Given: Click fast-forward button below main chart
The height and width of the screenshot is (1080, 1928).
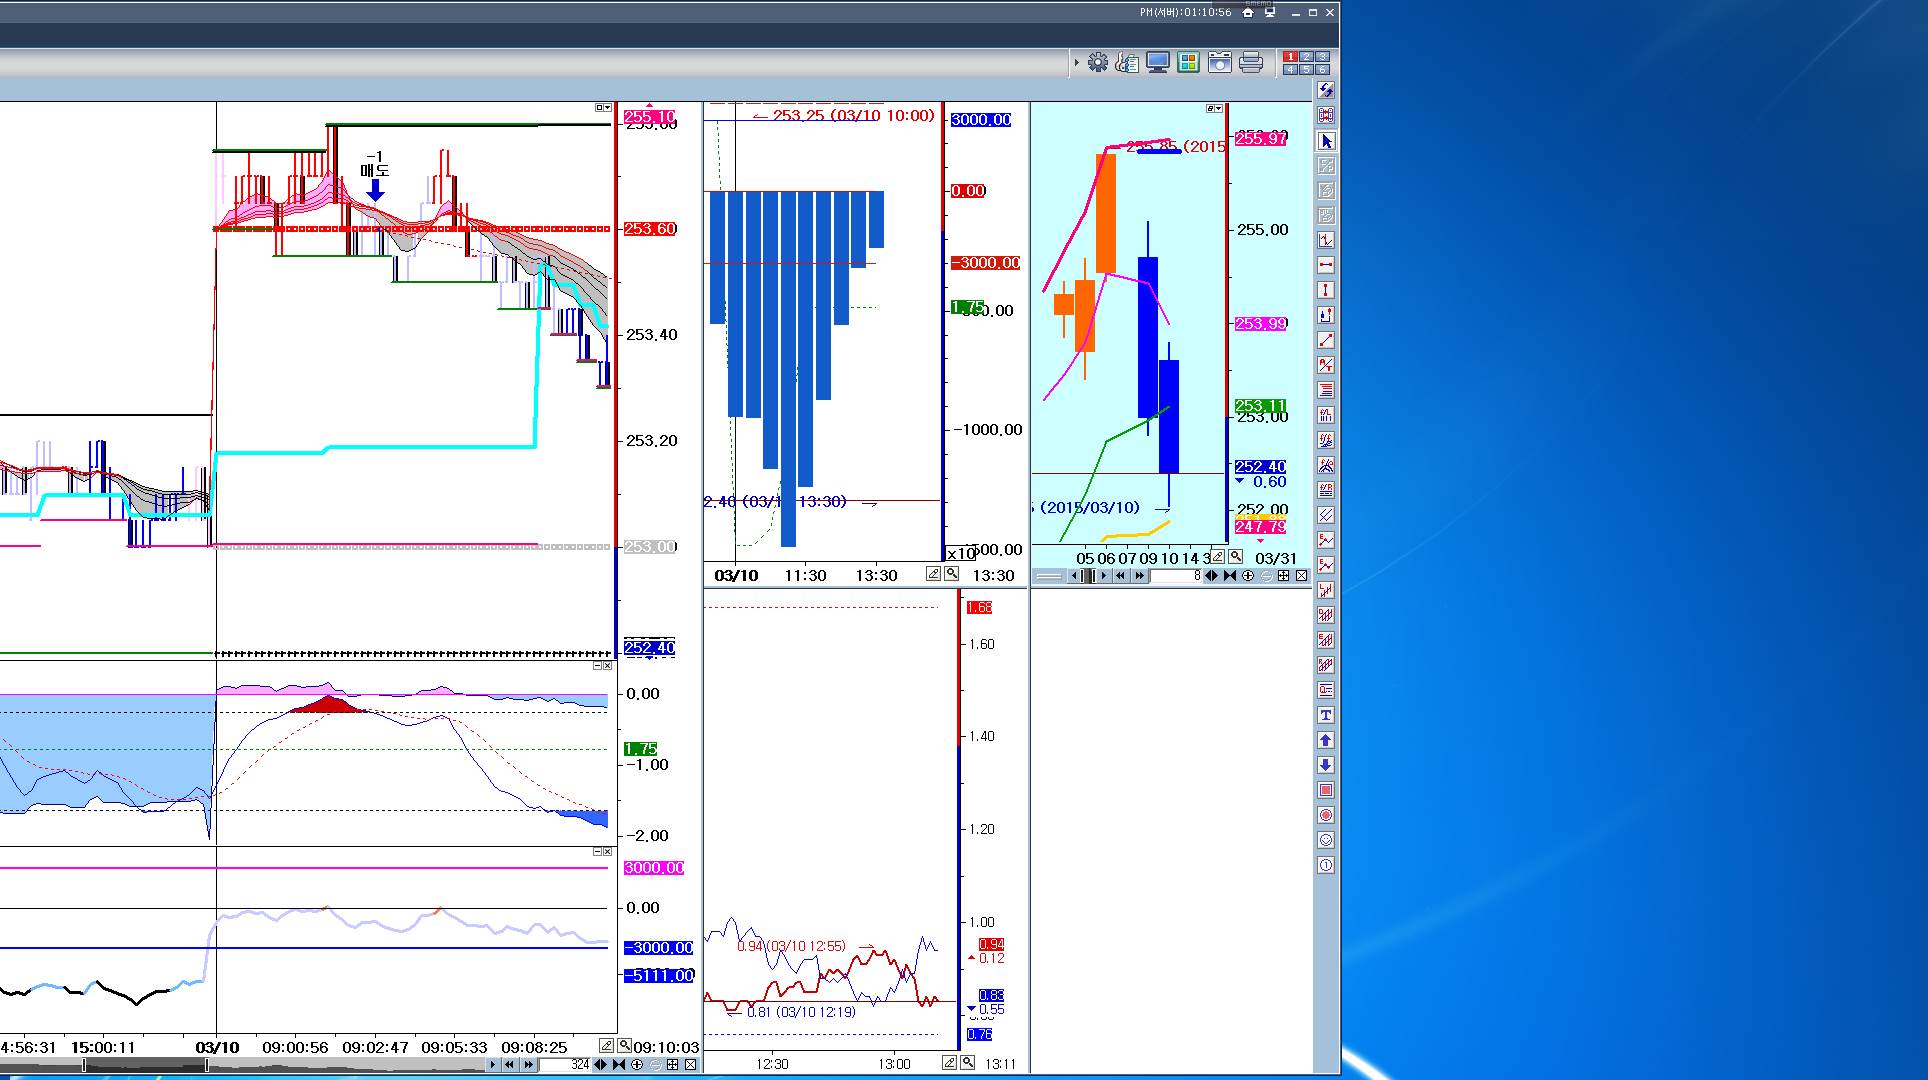Looking at the screenshot, I should (528, 1065).
